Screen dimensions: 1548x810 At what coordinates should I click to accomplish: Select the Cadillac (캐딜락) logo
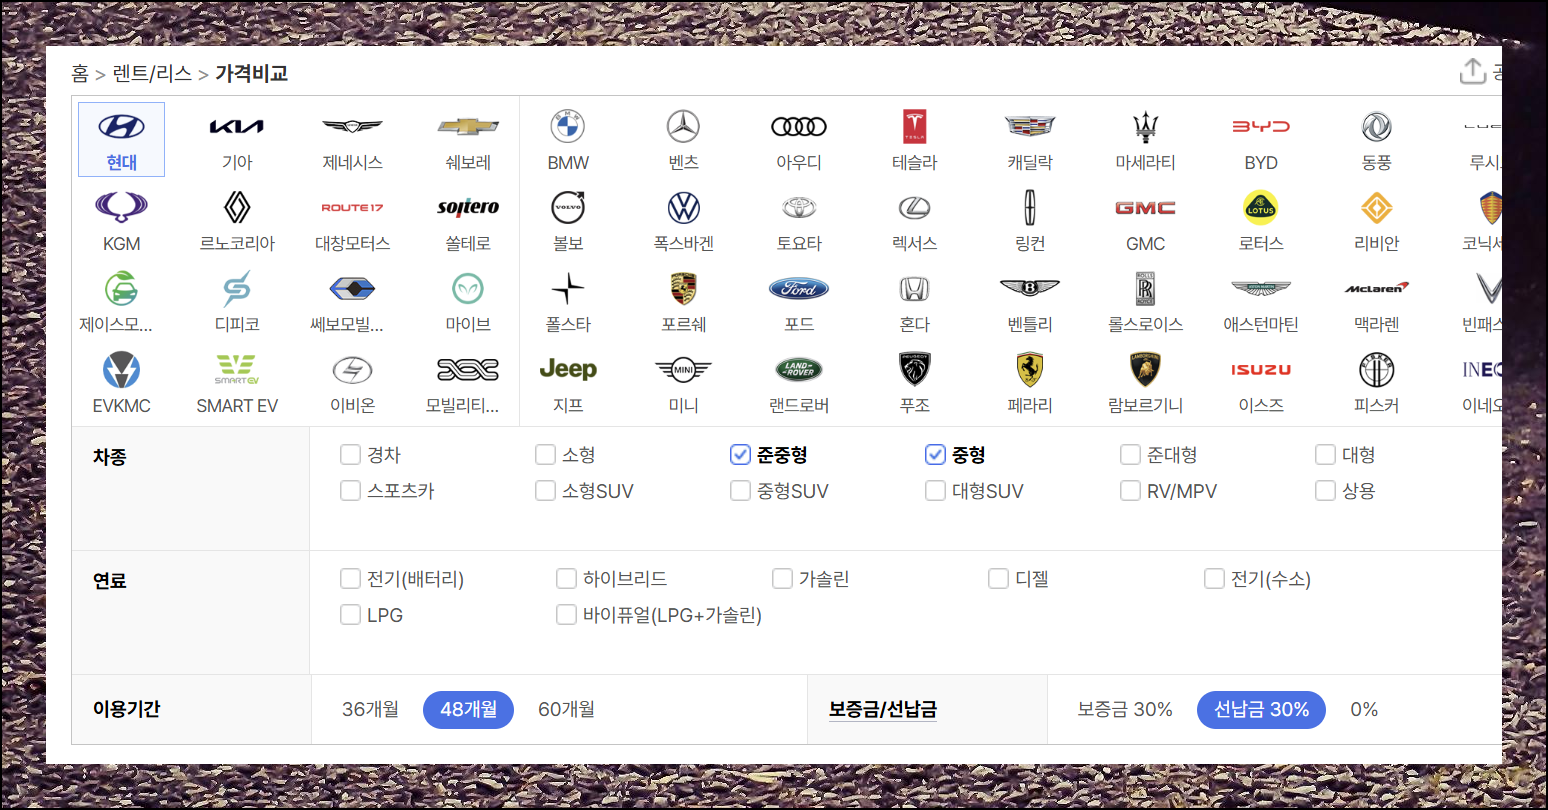[x=1030, y=127]
